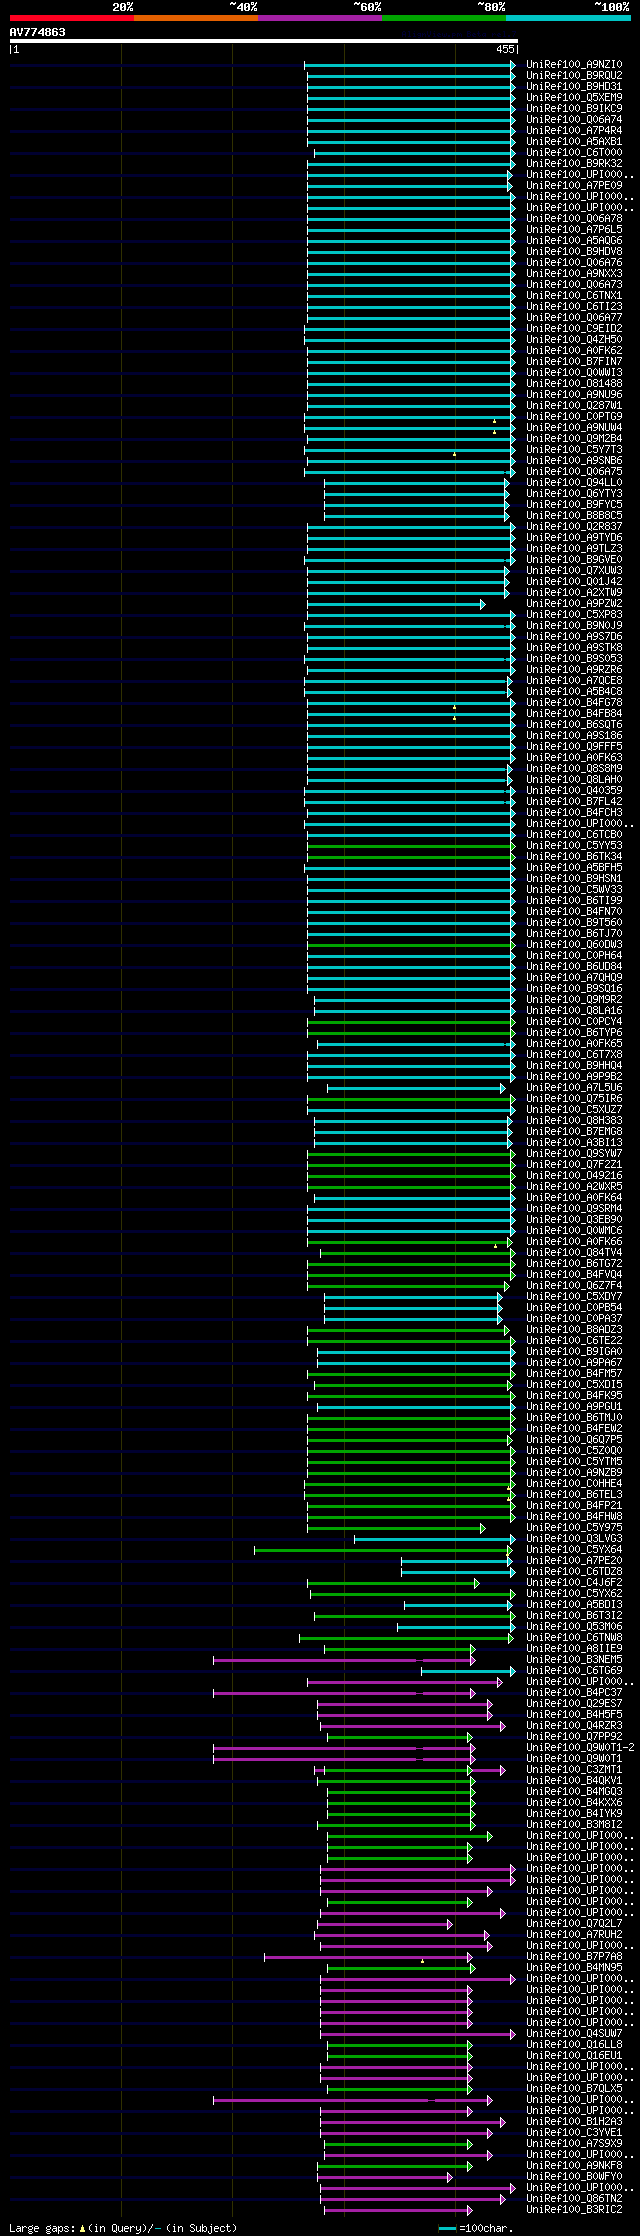Click hit label UniRef100_B4PC37
Screen dimensions: 640x2236
pos(574,1693)
